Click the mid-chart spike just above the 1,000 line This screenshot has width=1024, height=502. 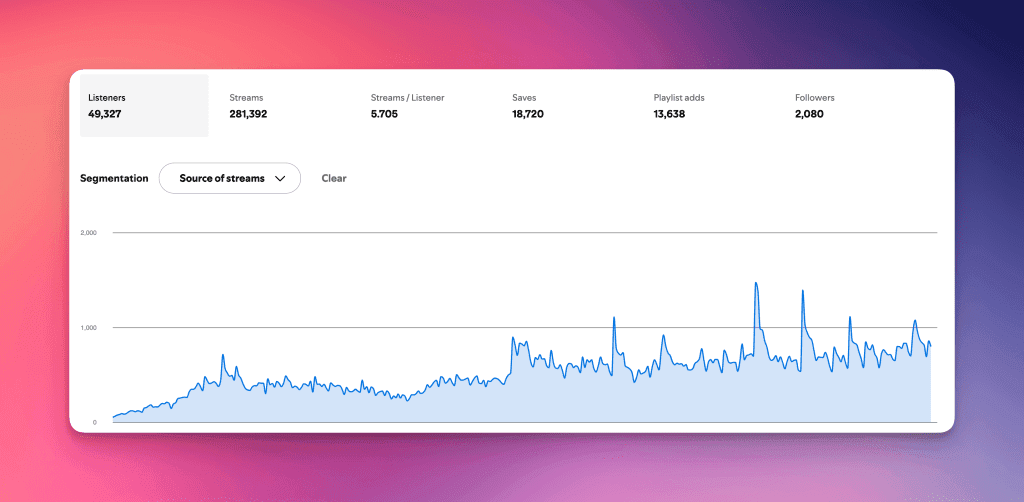point(614,318)
